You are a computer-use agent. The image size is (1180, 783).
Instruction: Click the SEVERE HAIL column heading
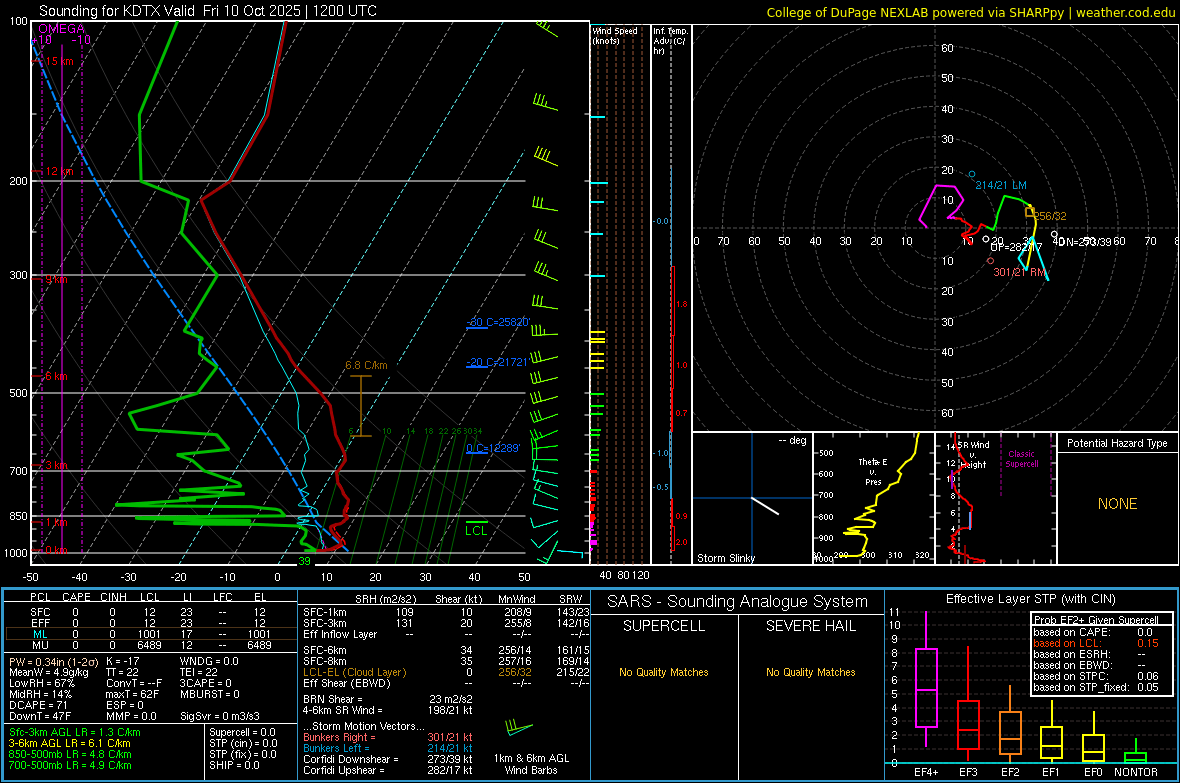[x=810, y=626]
